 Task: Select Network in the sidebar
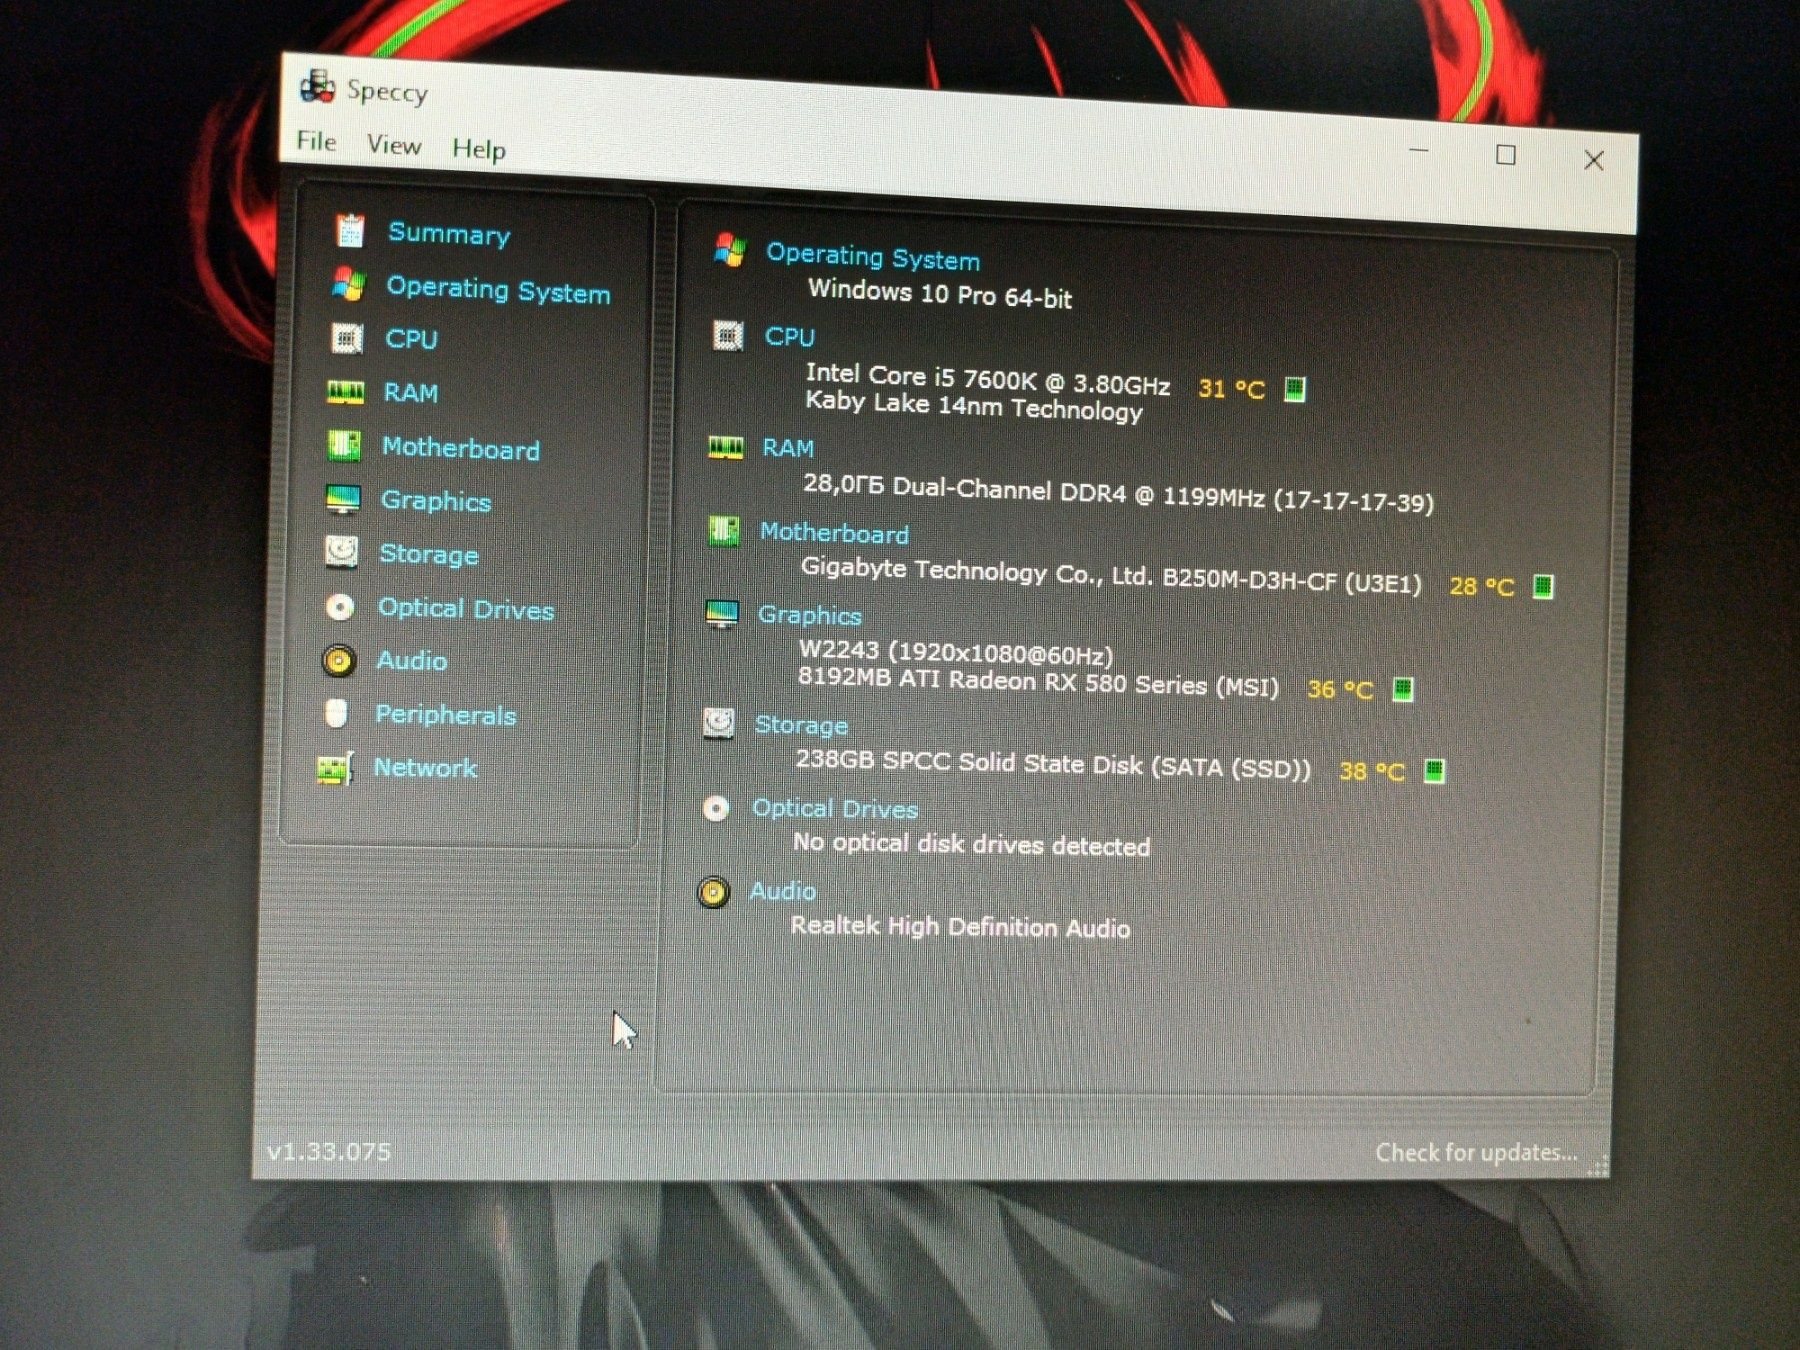(425, 768)
